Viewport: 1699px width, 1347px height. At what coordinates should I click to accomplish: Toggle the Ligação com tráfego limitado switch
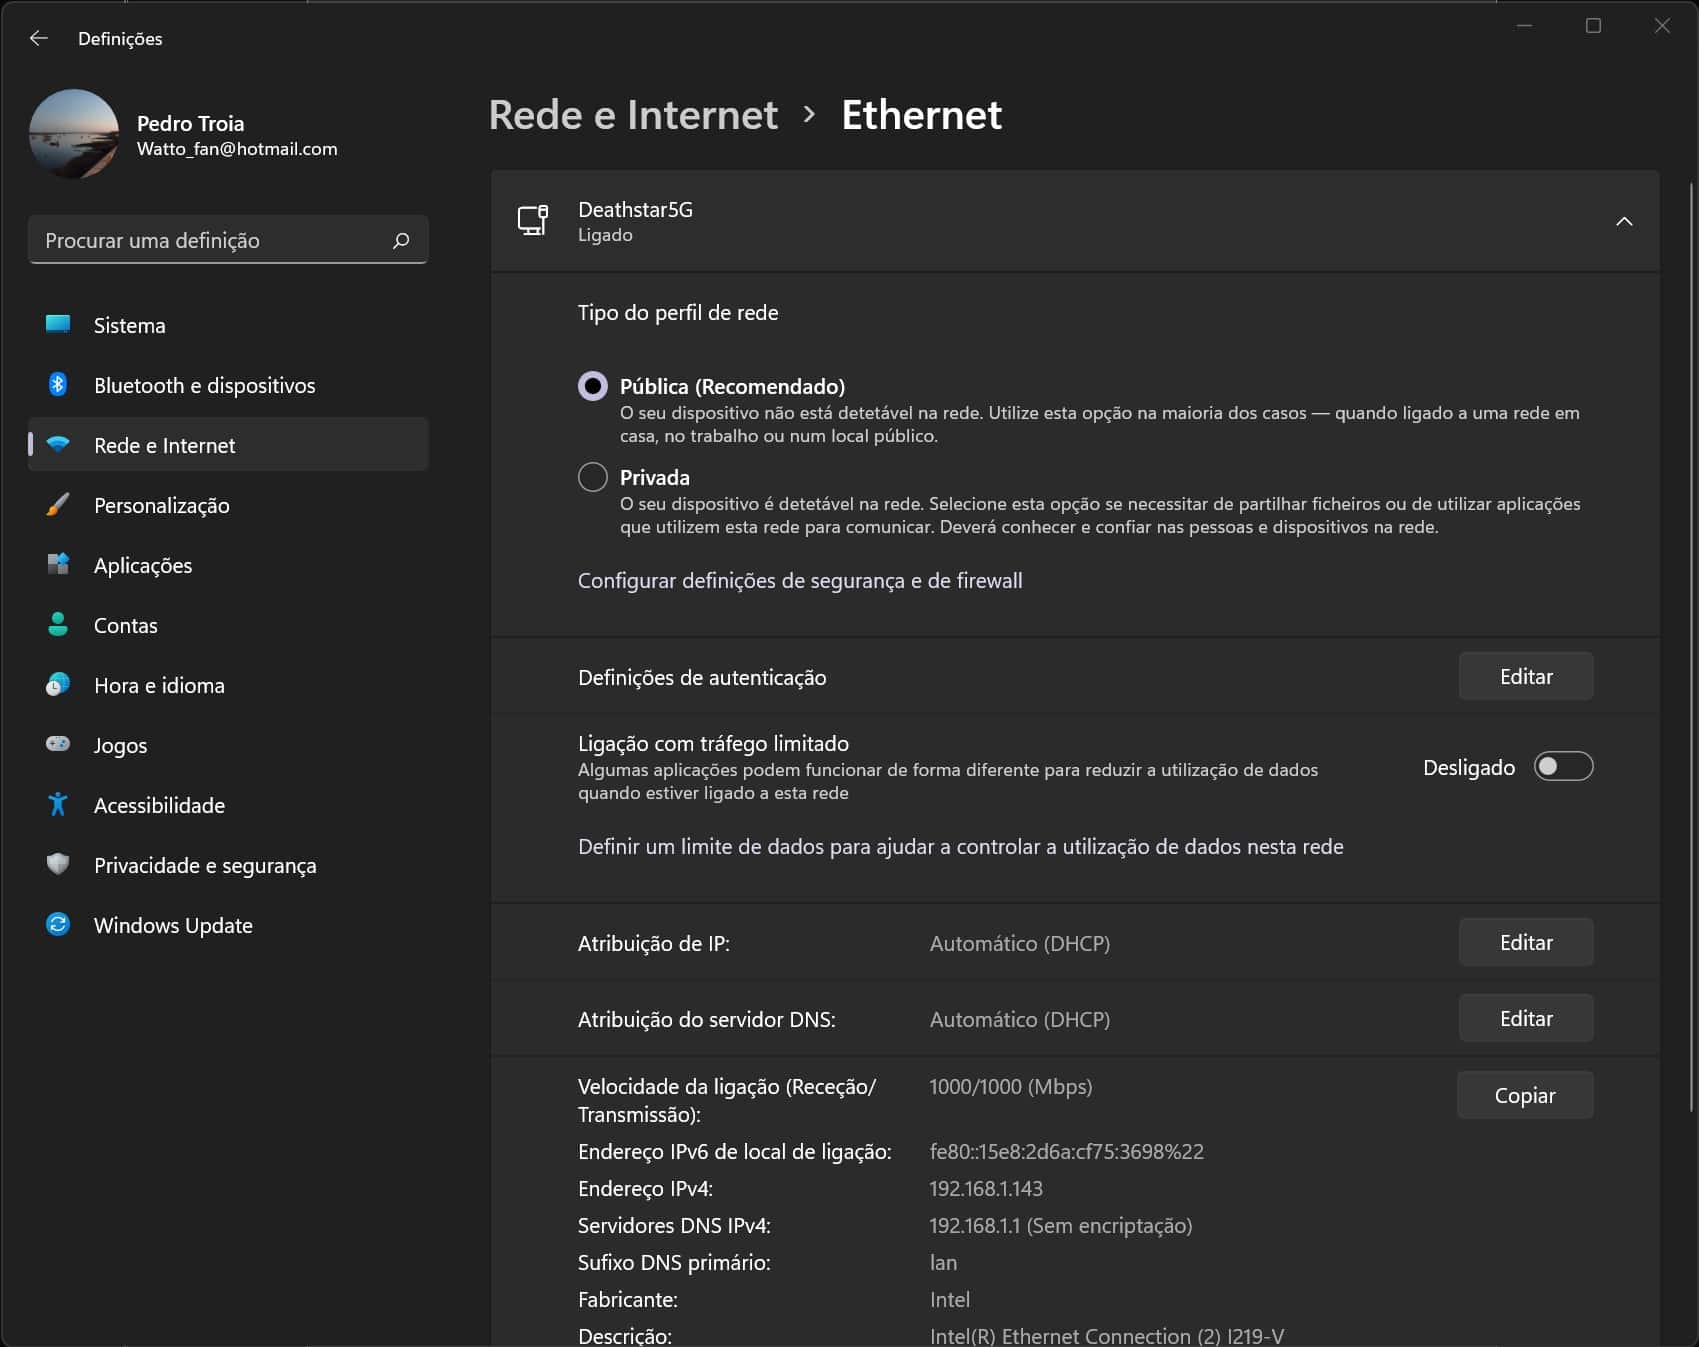point(1563,767)
